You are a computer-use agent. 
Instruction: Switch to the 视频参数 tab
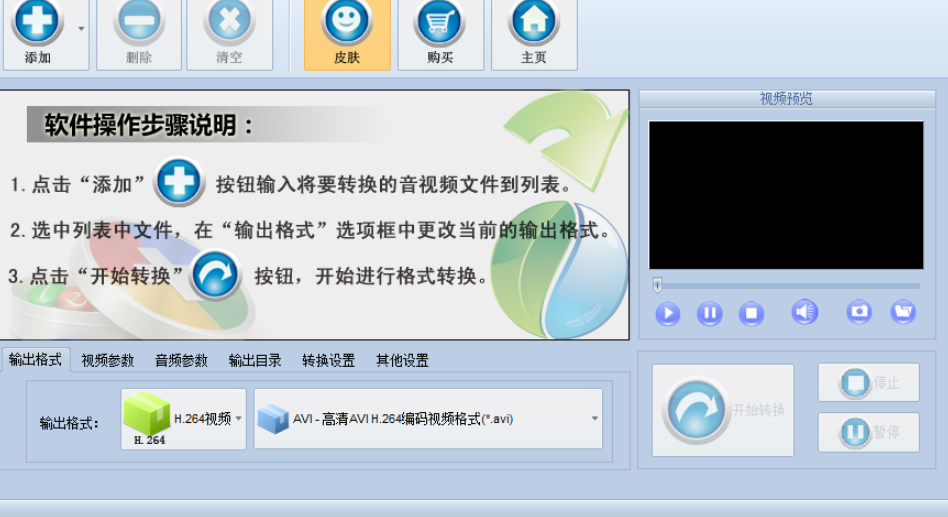pyautogui.click(x=108, y=361)
